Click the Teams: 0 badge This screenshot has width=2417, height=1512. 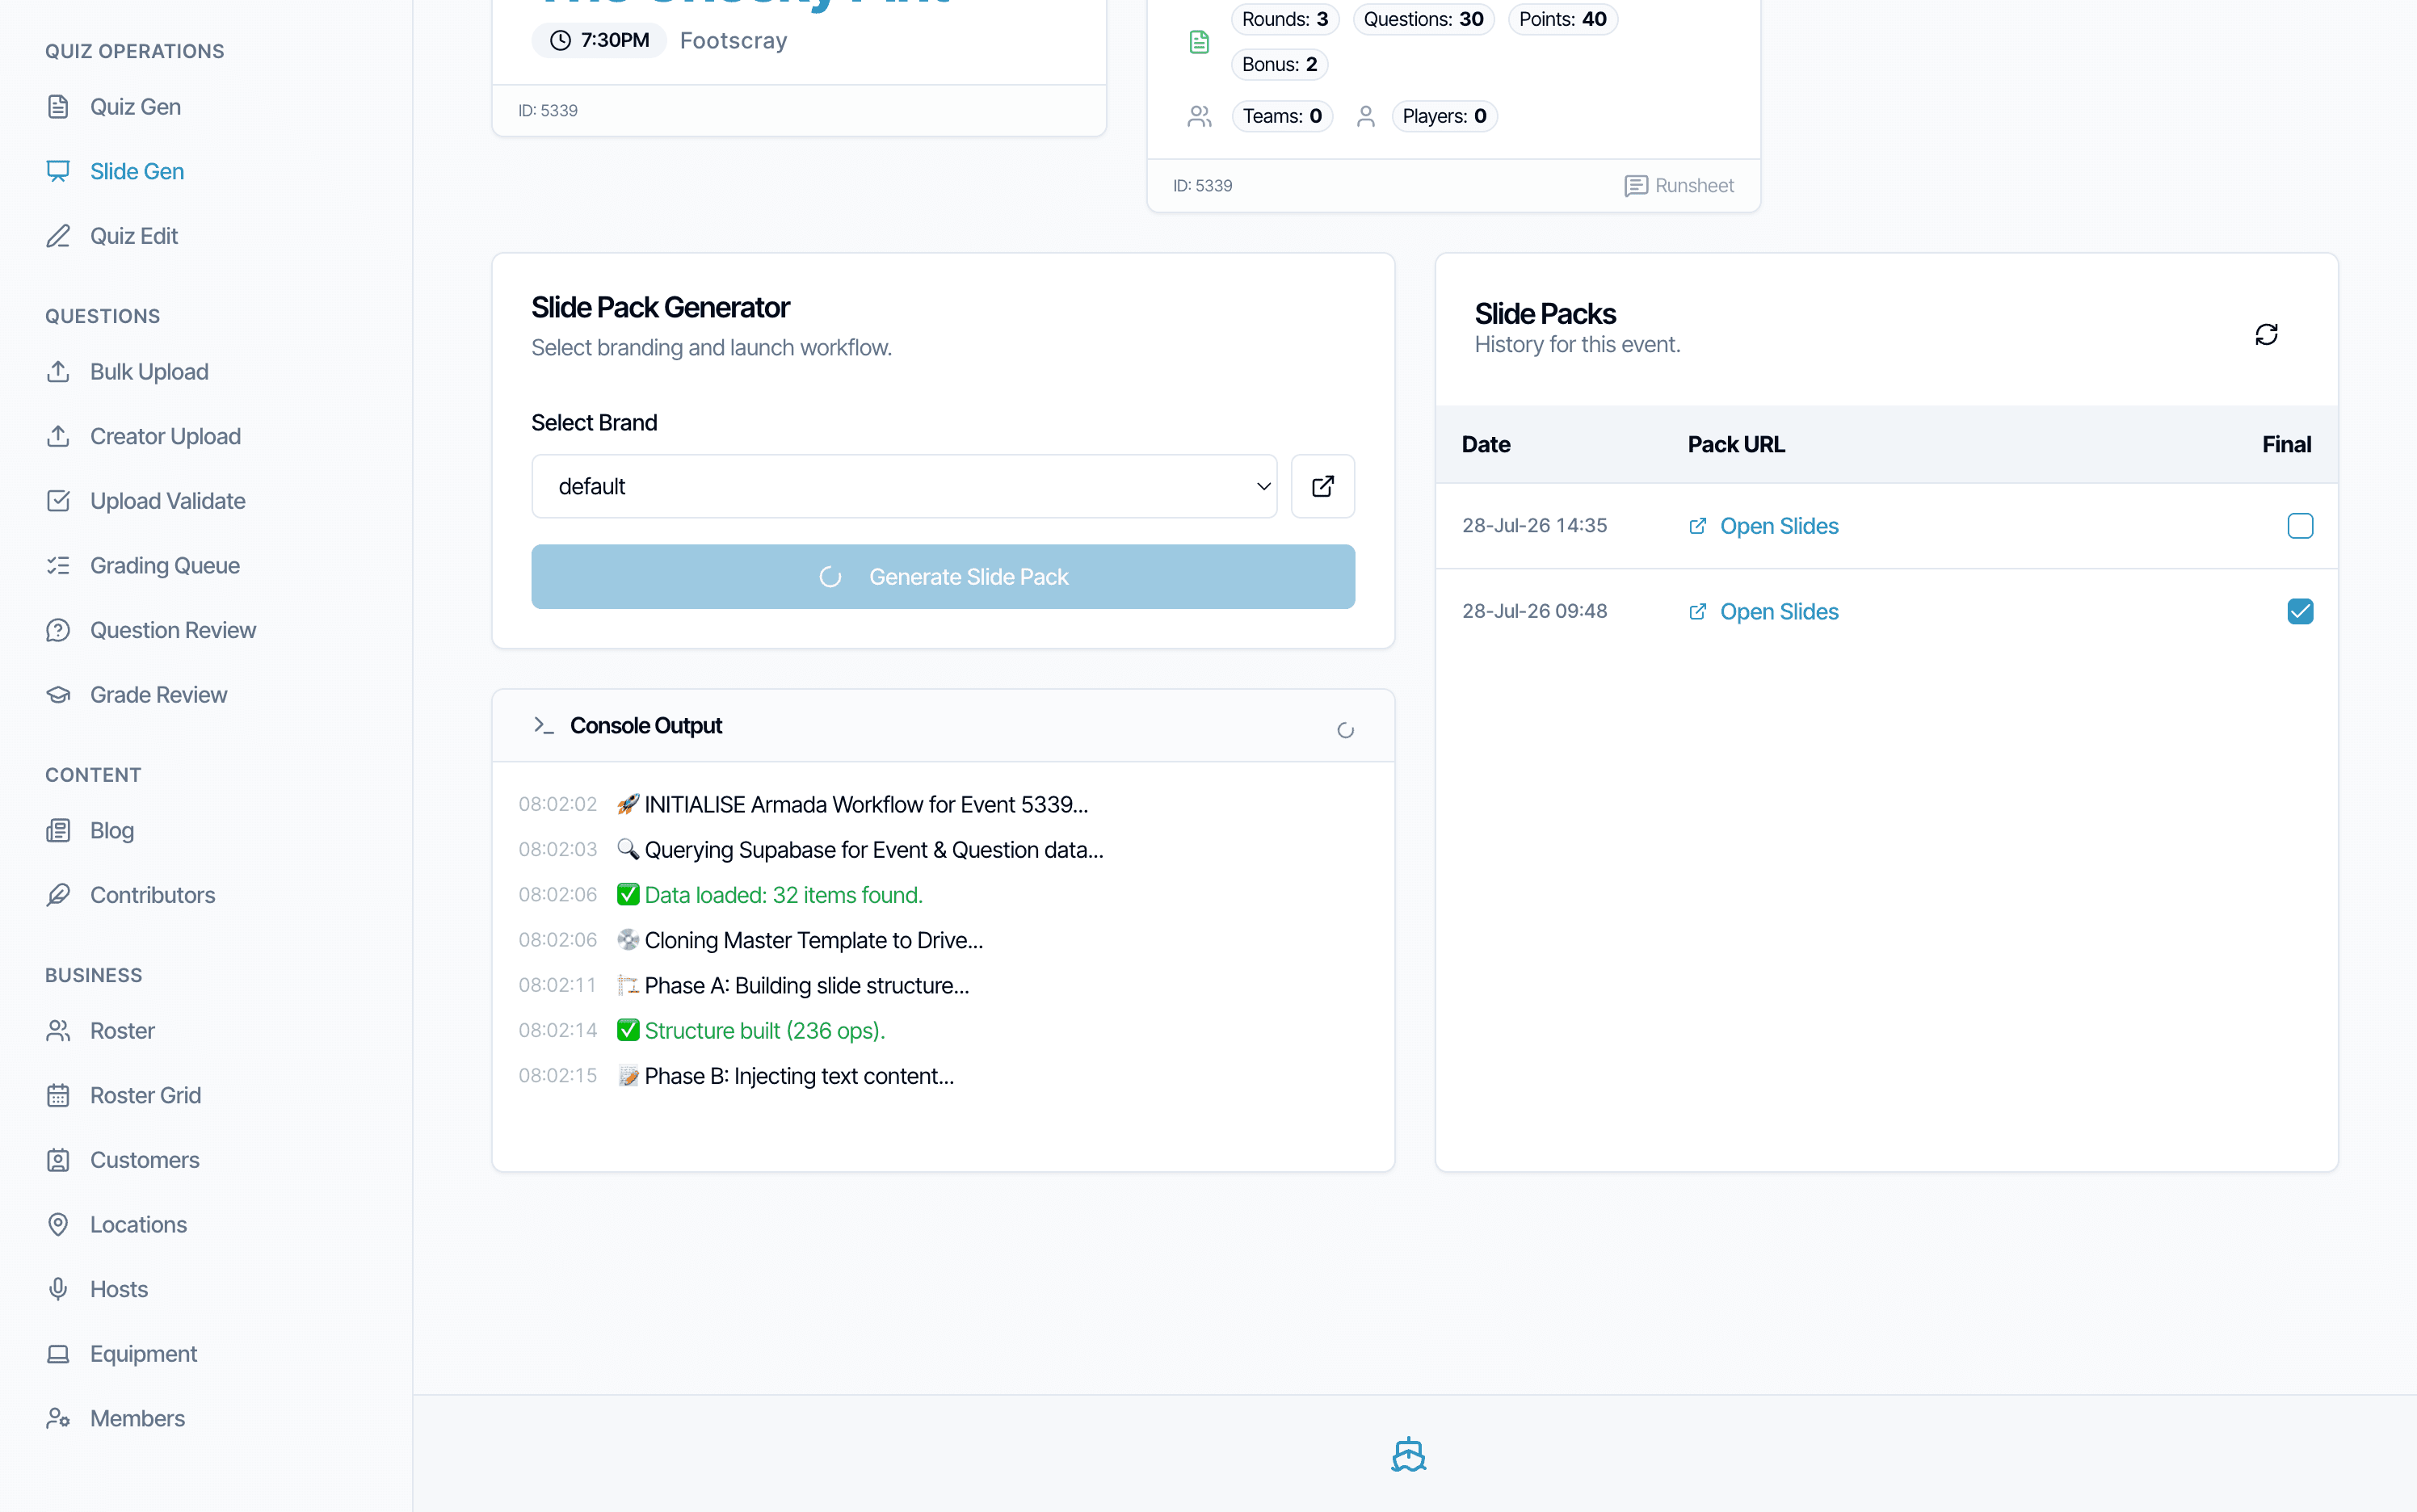[x=1281, y=116]
